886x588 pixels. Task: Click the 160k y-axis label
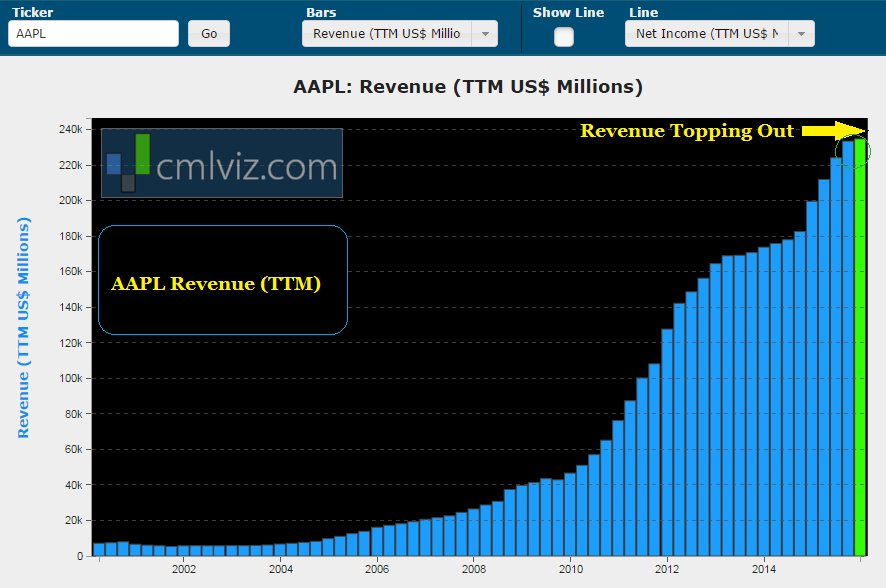(71, 272)
